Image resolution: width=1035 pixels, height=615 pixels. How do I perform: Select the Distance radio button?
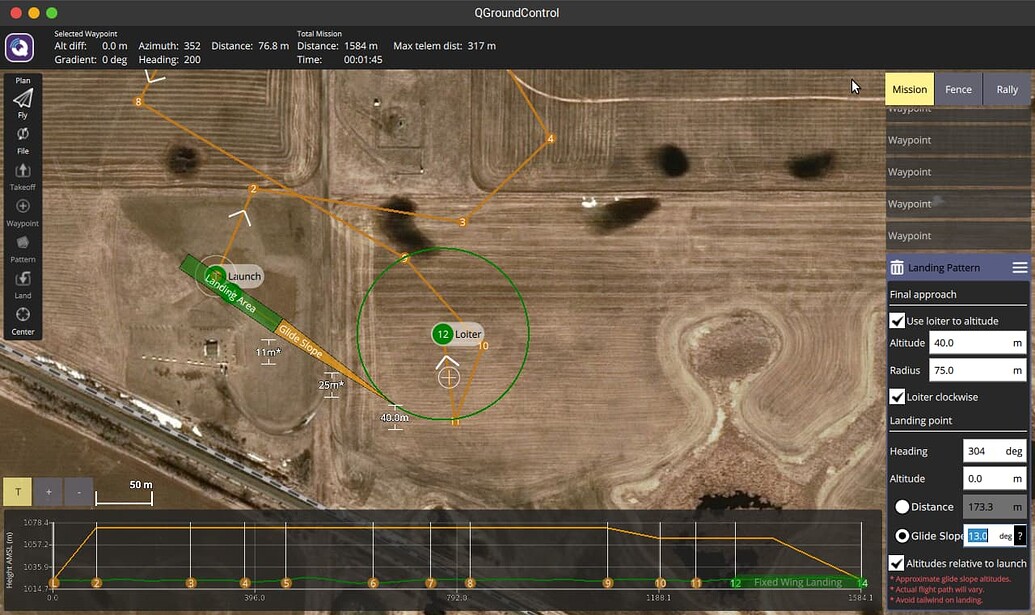pos(902,507)
